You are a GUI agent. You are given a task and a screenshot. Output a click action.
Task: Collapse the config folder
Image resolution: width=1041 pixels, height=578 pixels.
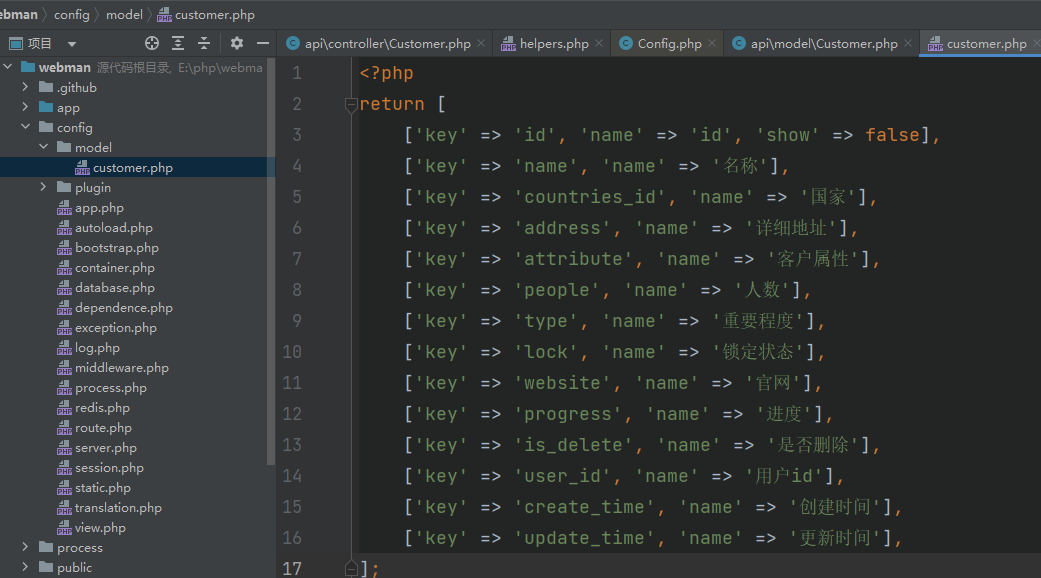25,127
